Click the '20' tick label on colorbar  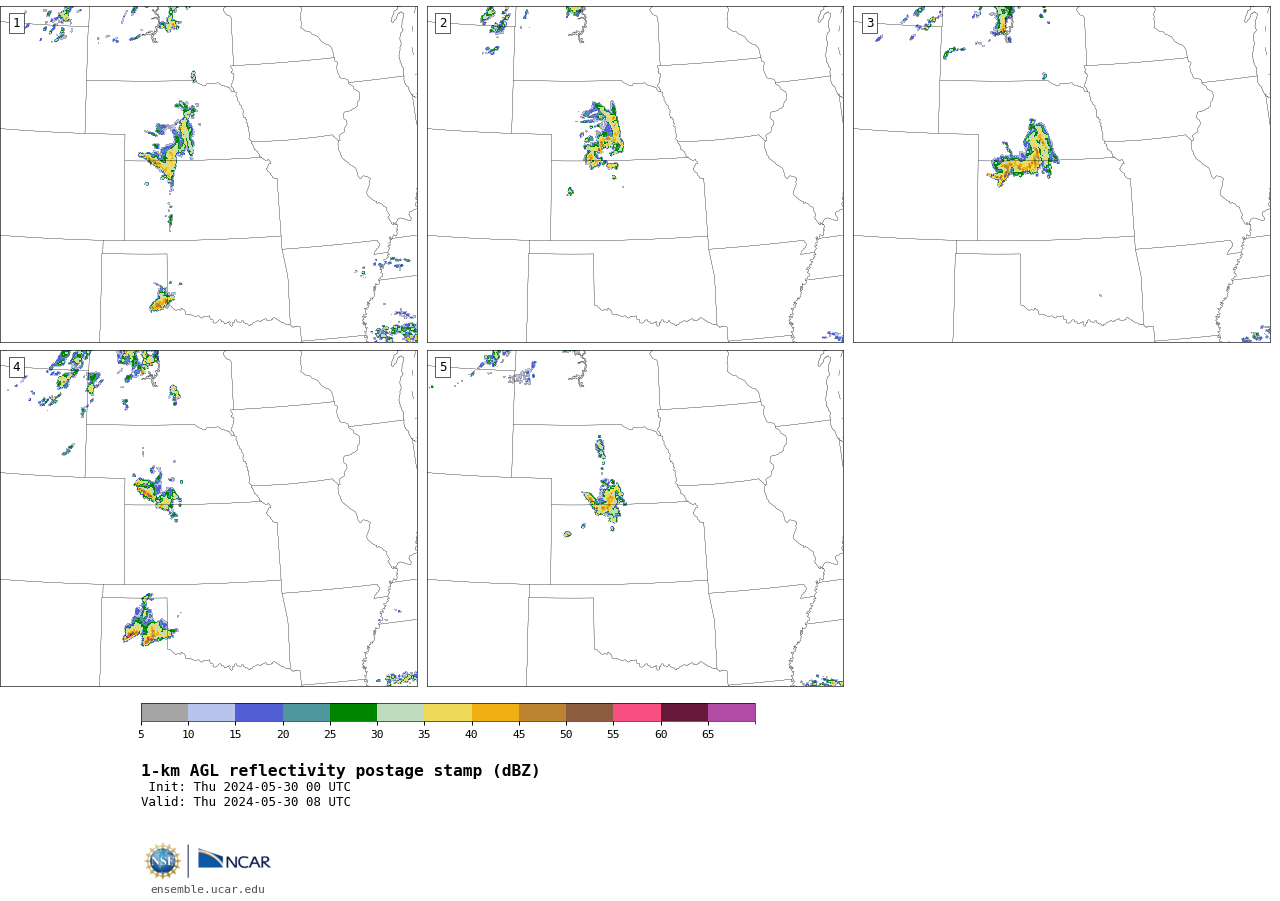[283, 735]
